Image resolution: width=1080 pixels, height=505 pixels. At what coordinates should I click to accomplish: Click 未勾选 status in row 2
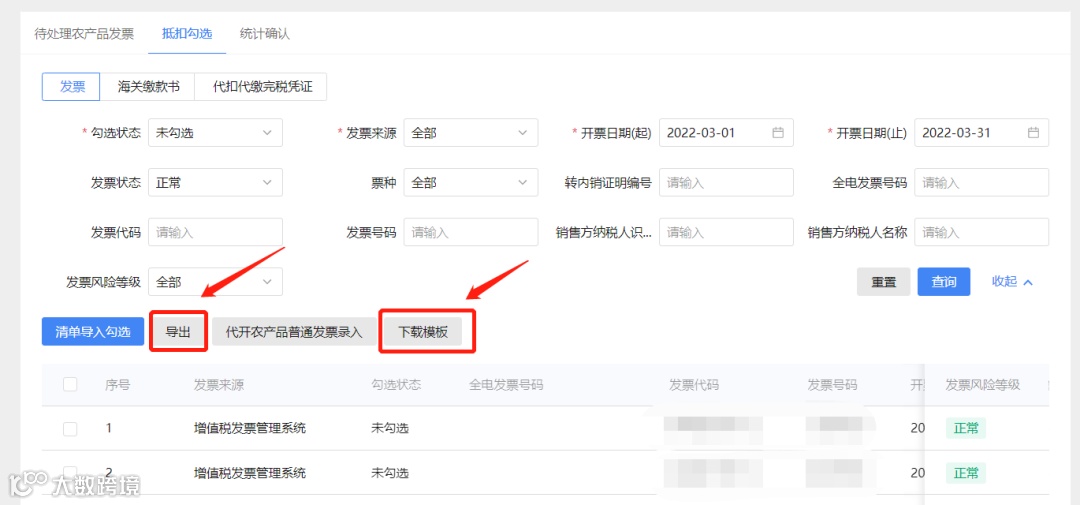[390, 473]
